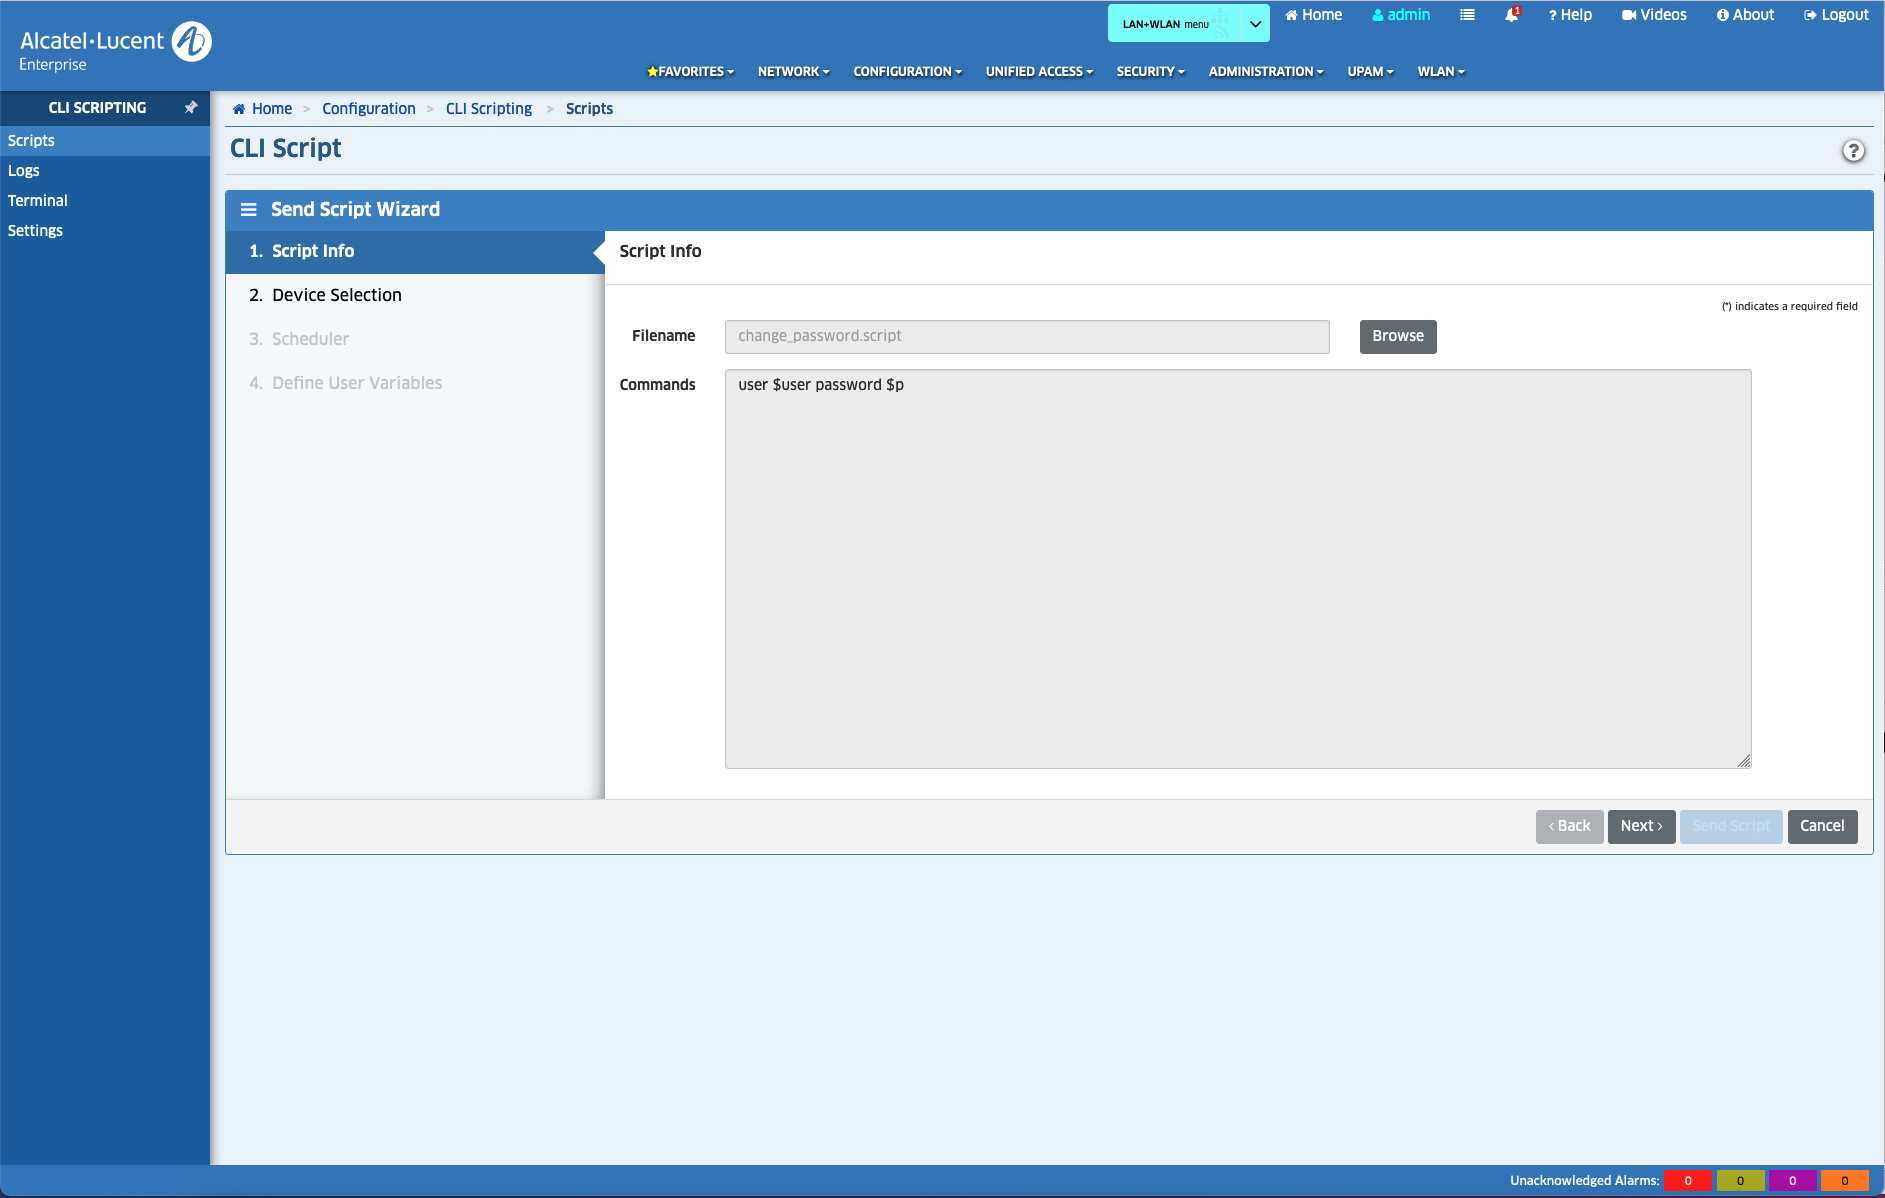Open Terminal from the sidebar
Viewport: 1885px width, 1198px height.
click(38, 201)
